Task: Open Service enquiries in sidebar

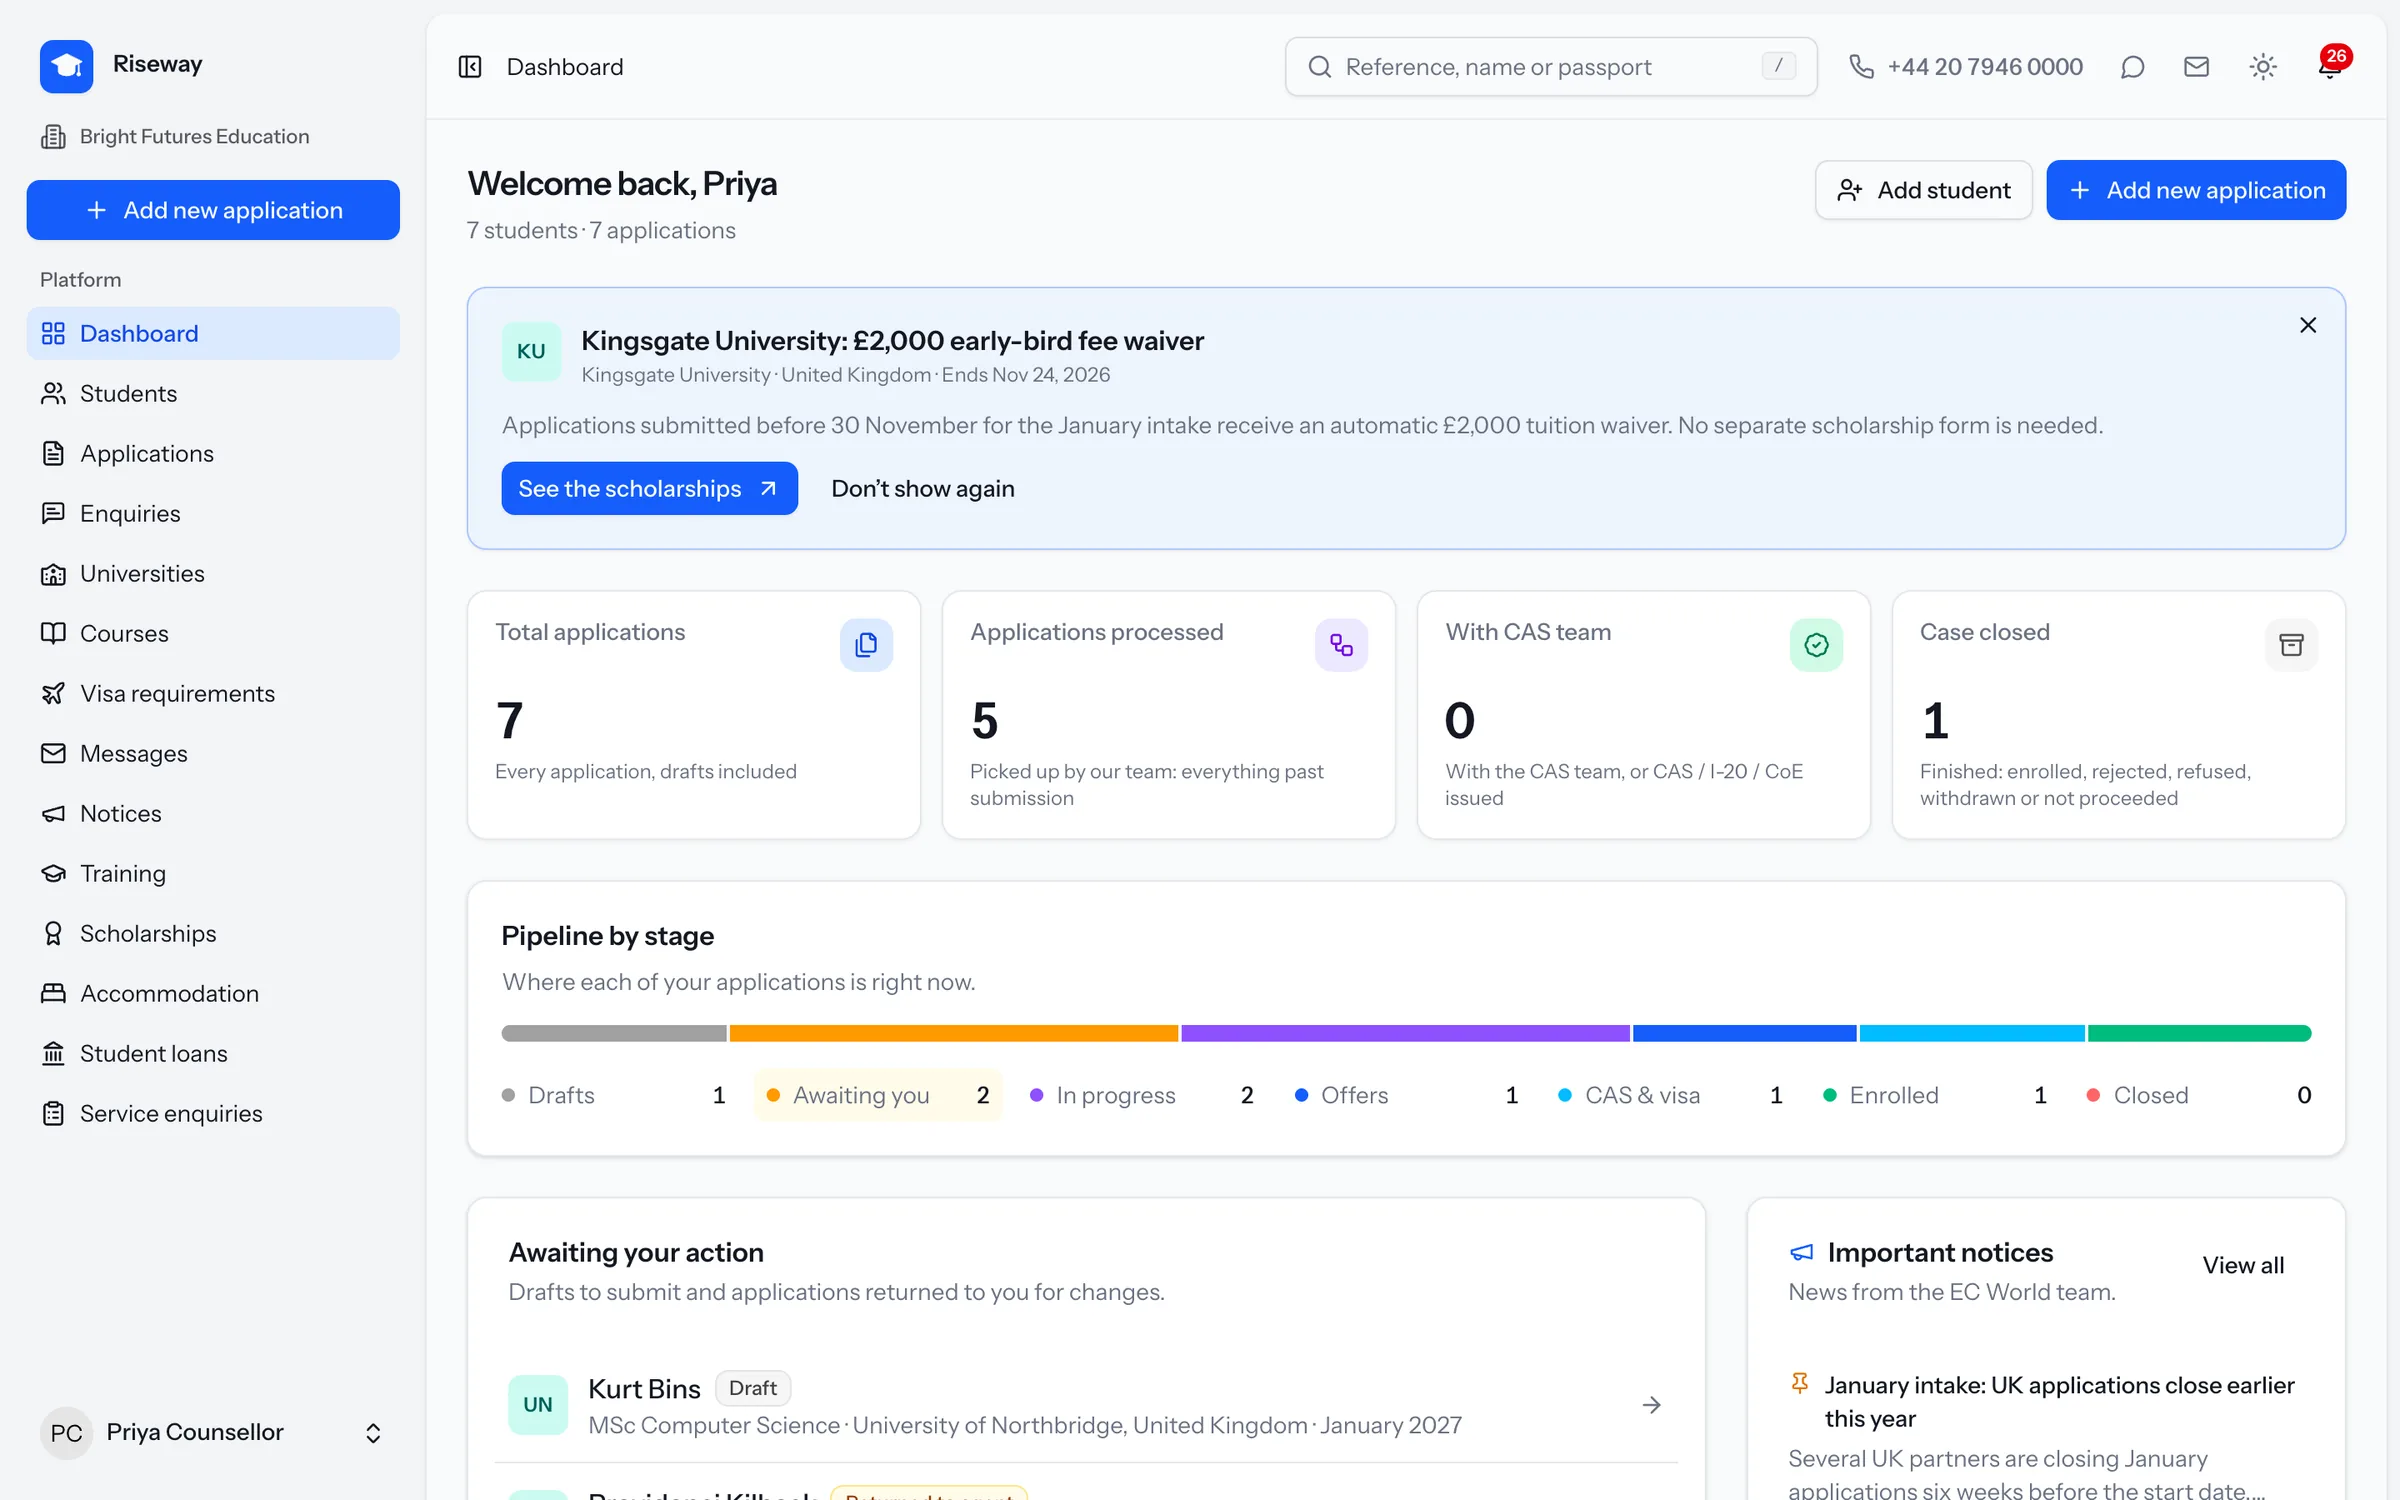Action: pyautogui.click(x=213, y=1114)
